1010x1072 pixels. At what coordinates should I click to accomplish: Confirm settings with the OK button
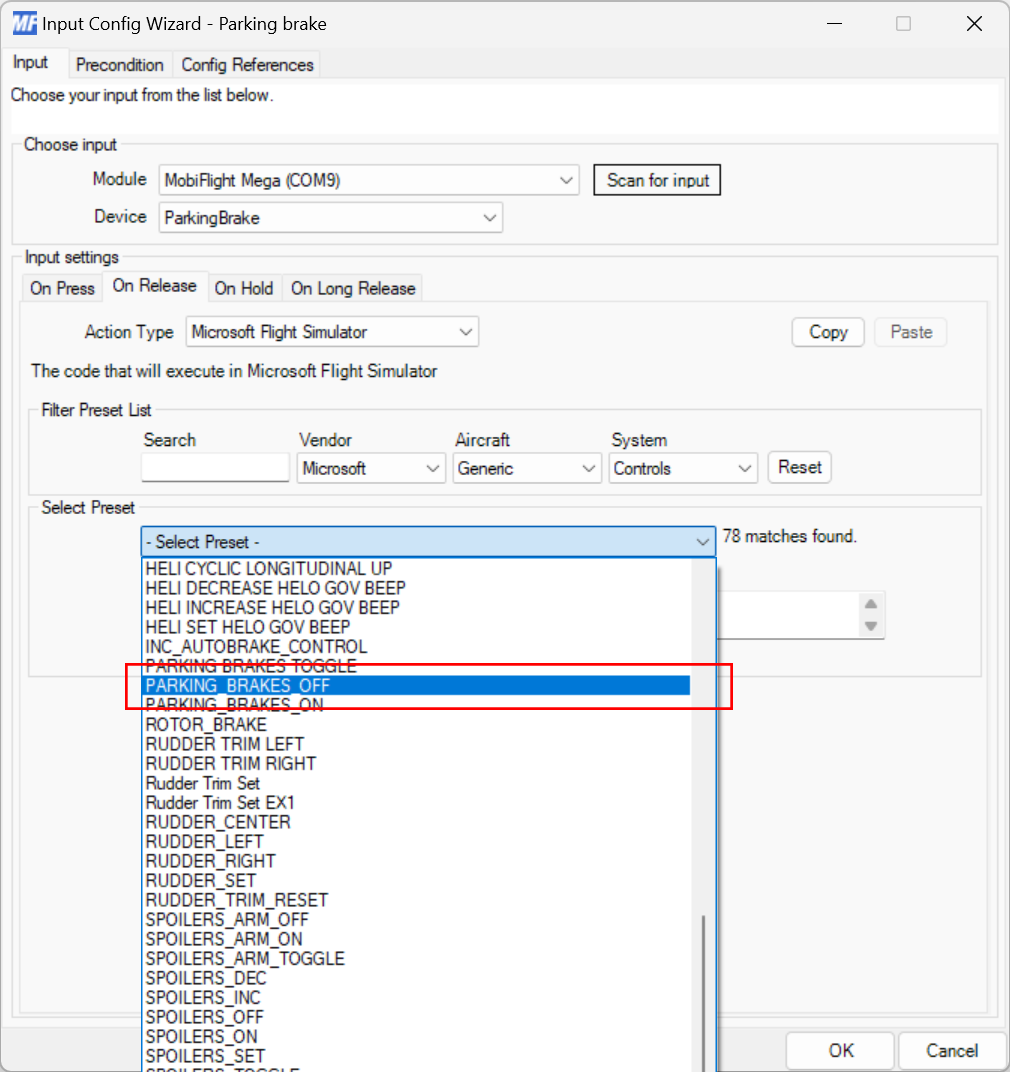(x=839, y=1050)
